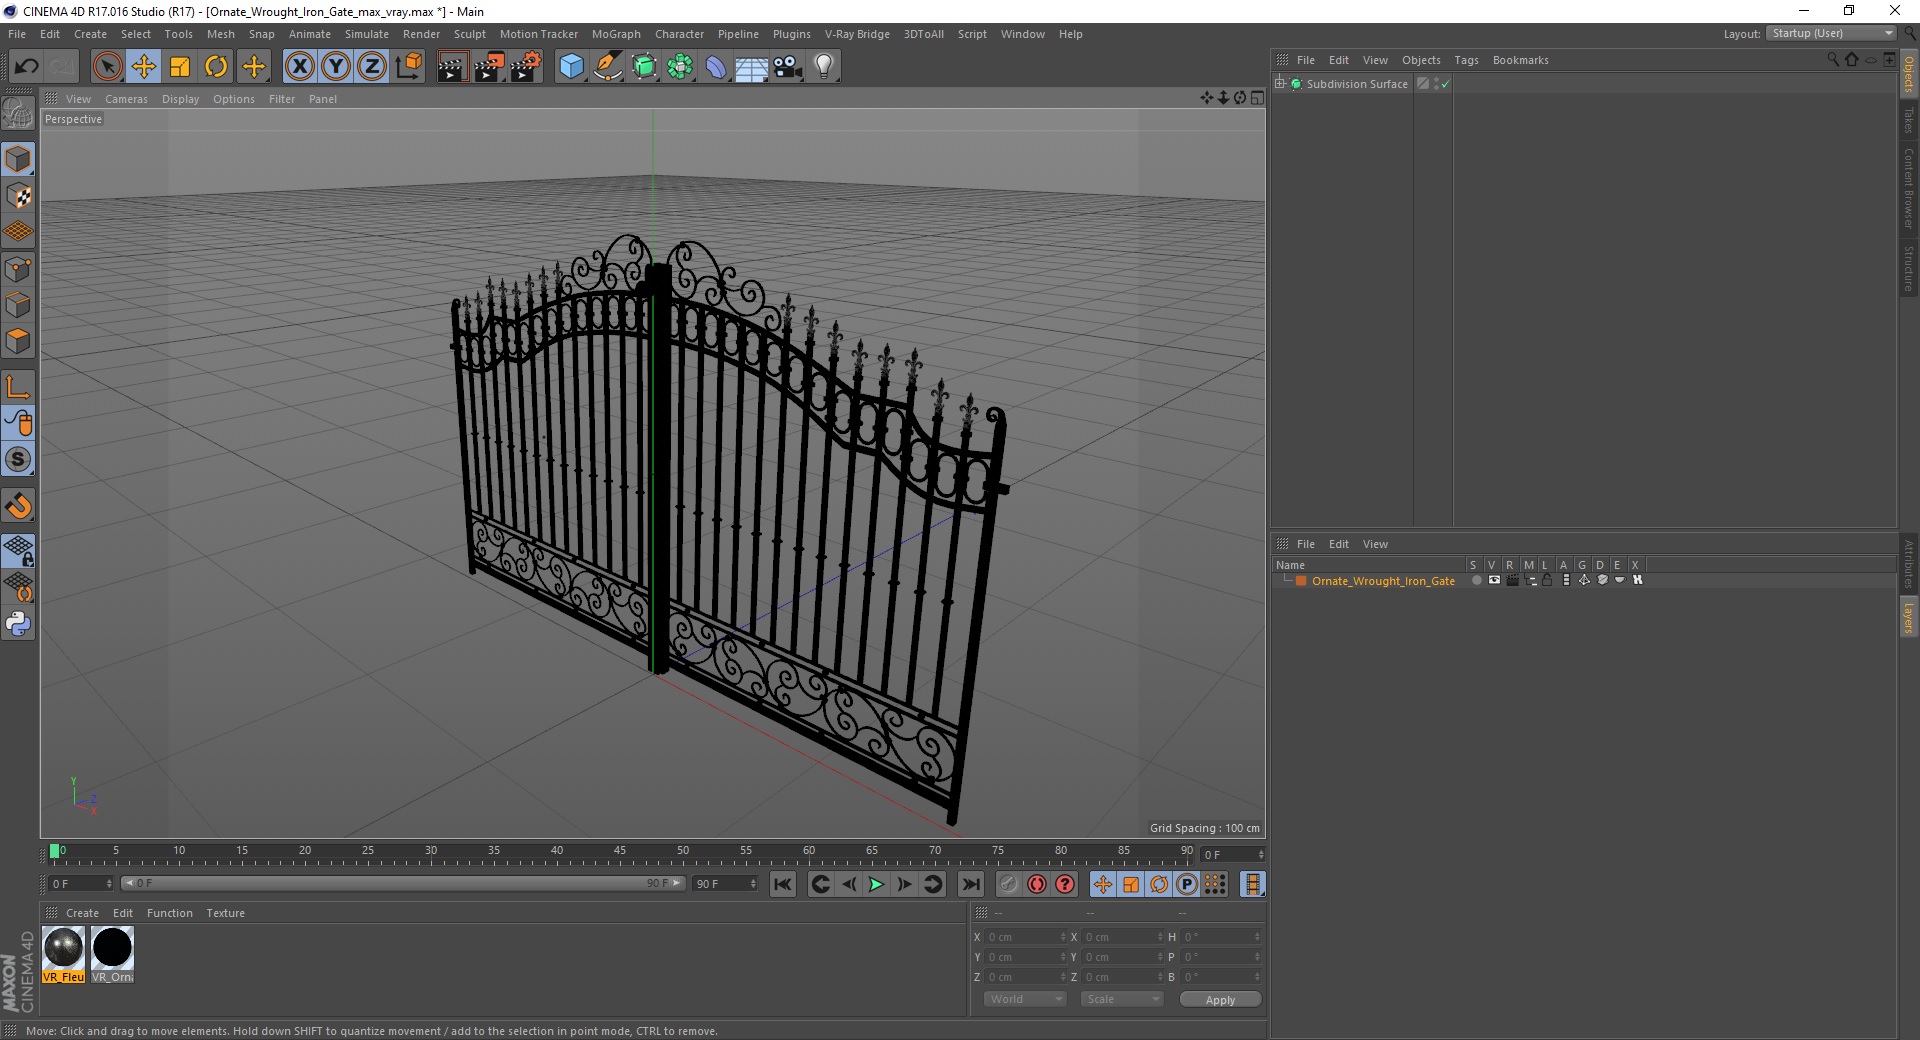Play the animation forward

pos(876,884)
